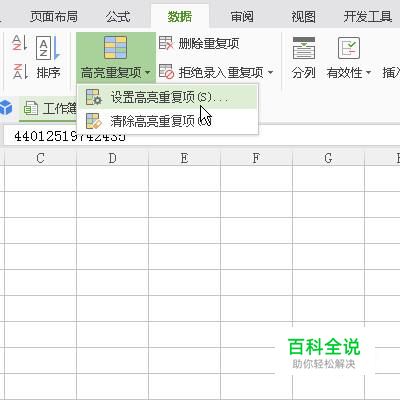Click the 排序 label button
This screenshot has width=400, height=400.
pos(48,72)
